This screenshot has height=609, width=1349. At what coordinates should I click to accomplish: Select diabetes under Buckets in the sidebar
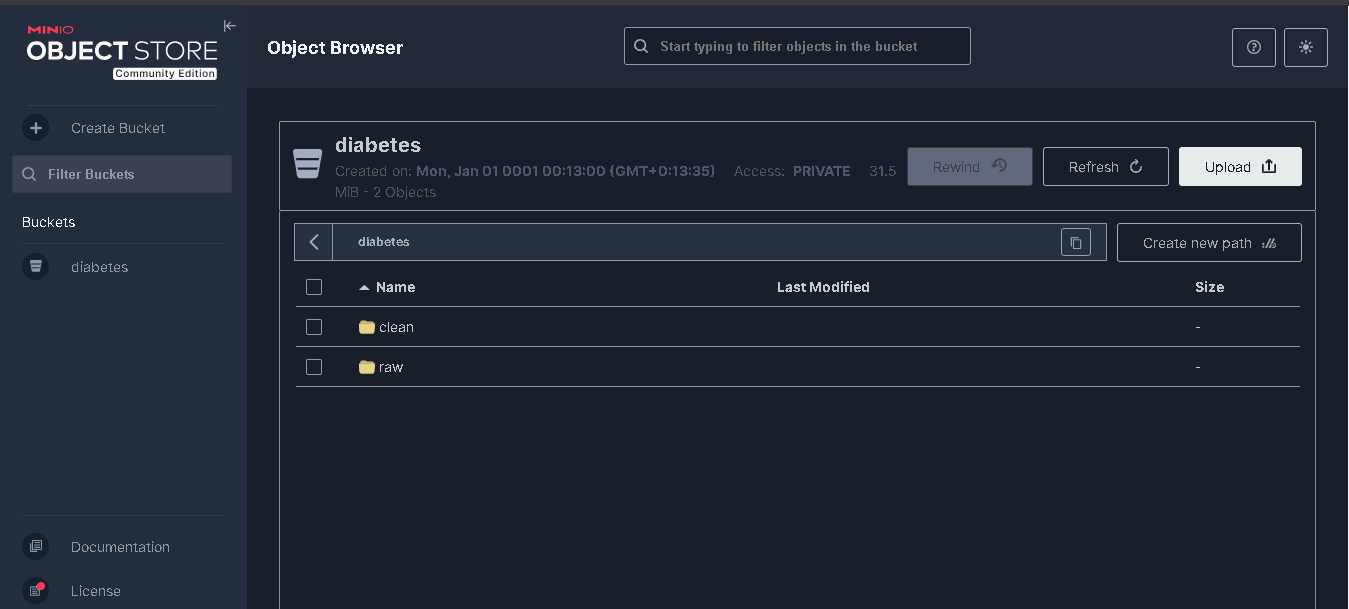[x=99, y=267]
